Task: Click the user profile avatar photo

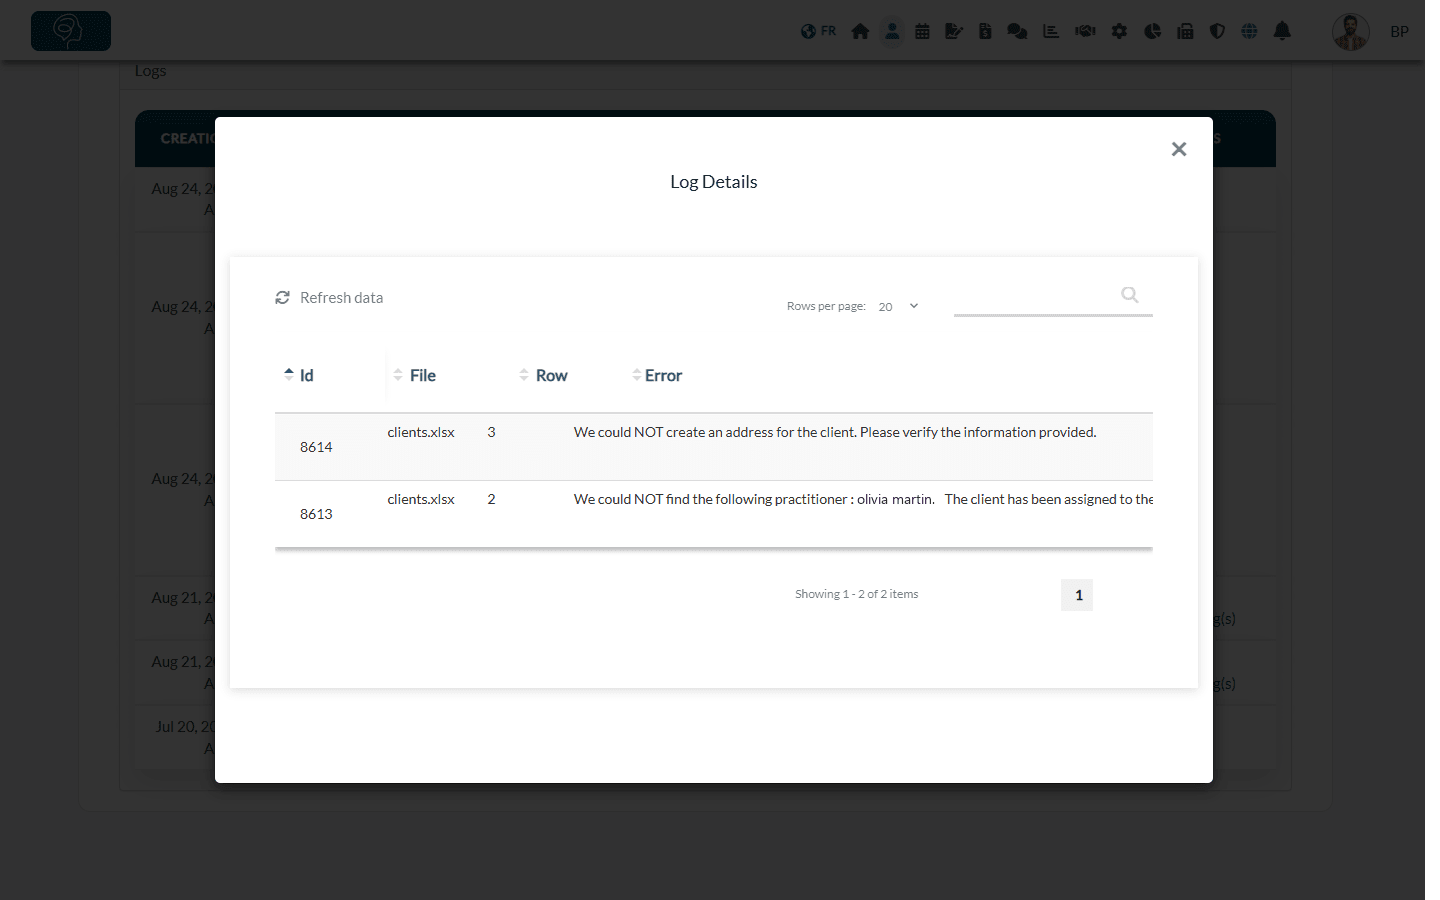Action: coord(1351,32)
